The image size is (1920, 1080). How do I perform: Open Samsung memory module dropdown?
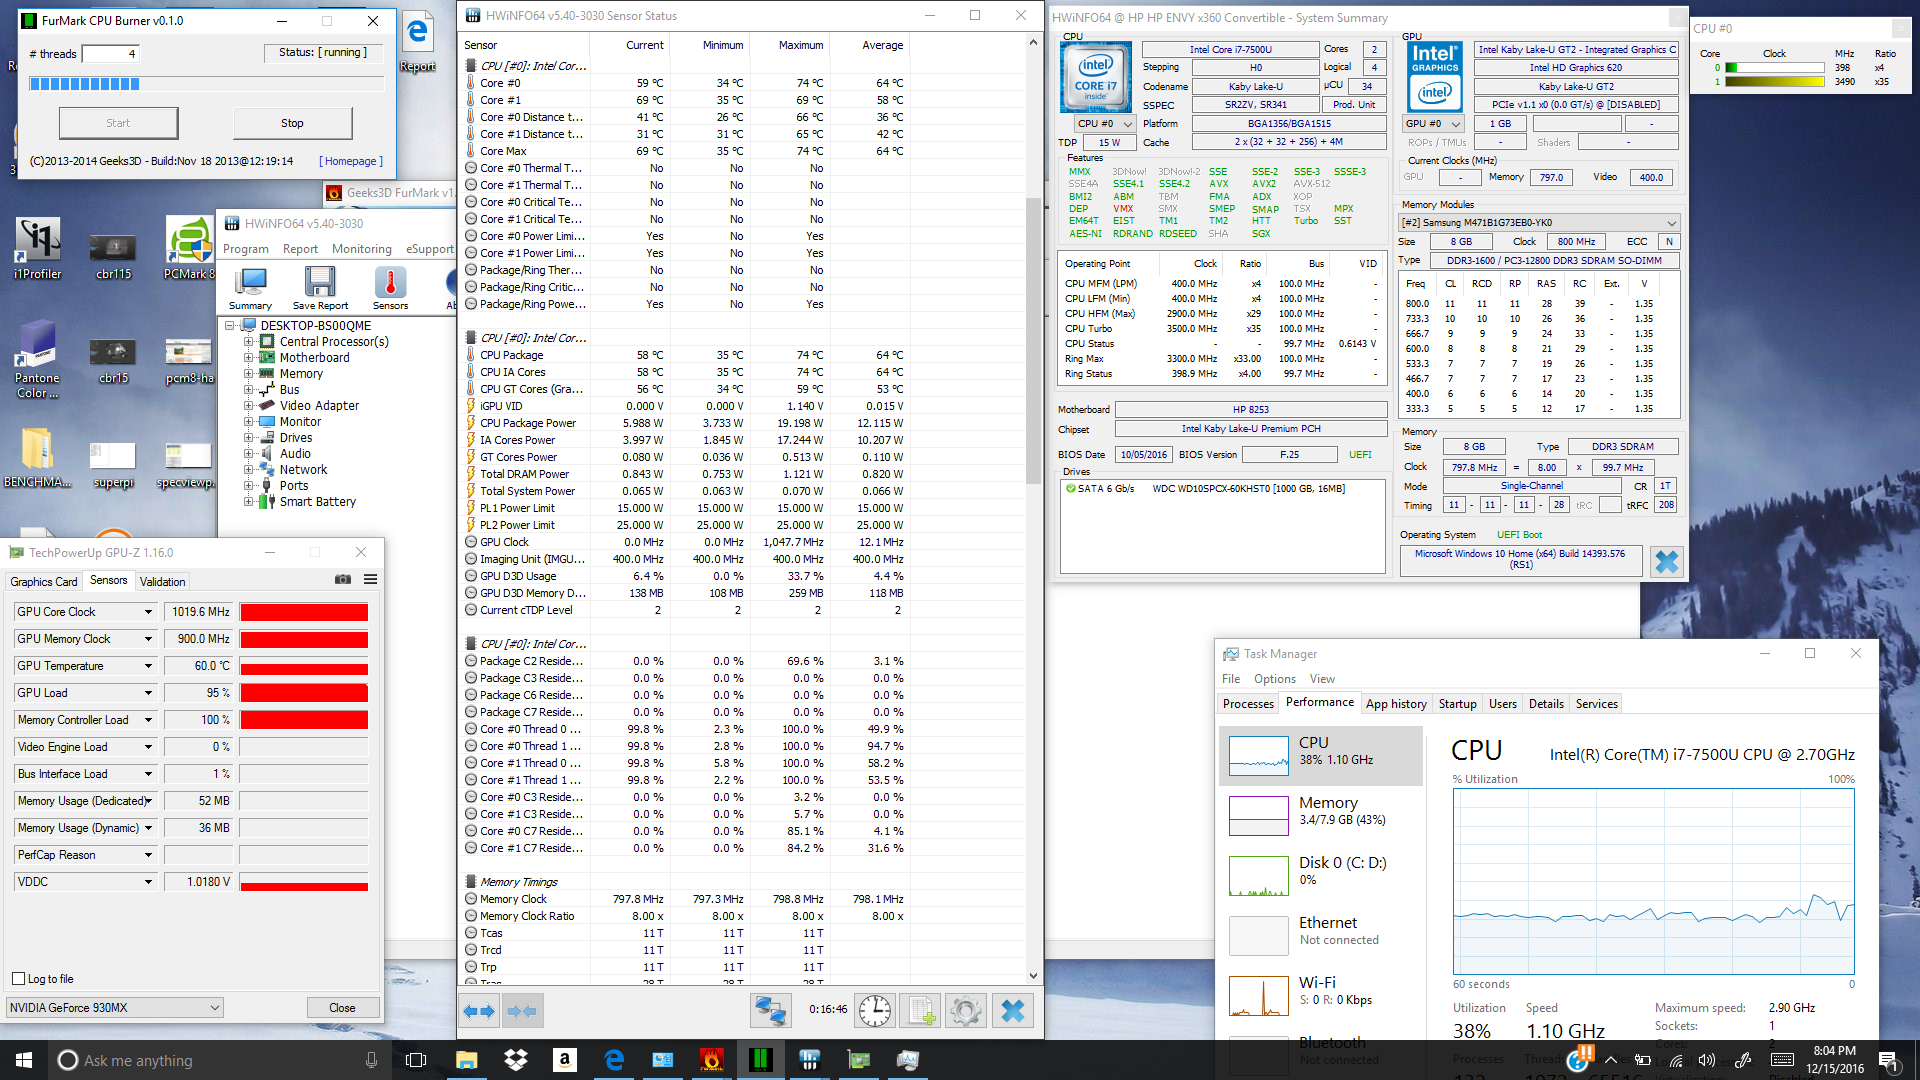pyautogui.click(x=1538, y=223)
